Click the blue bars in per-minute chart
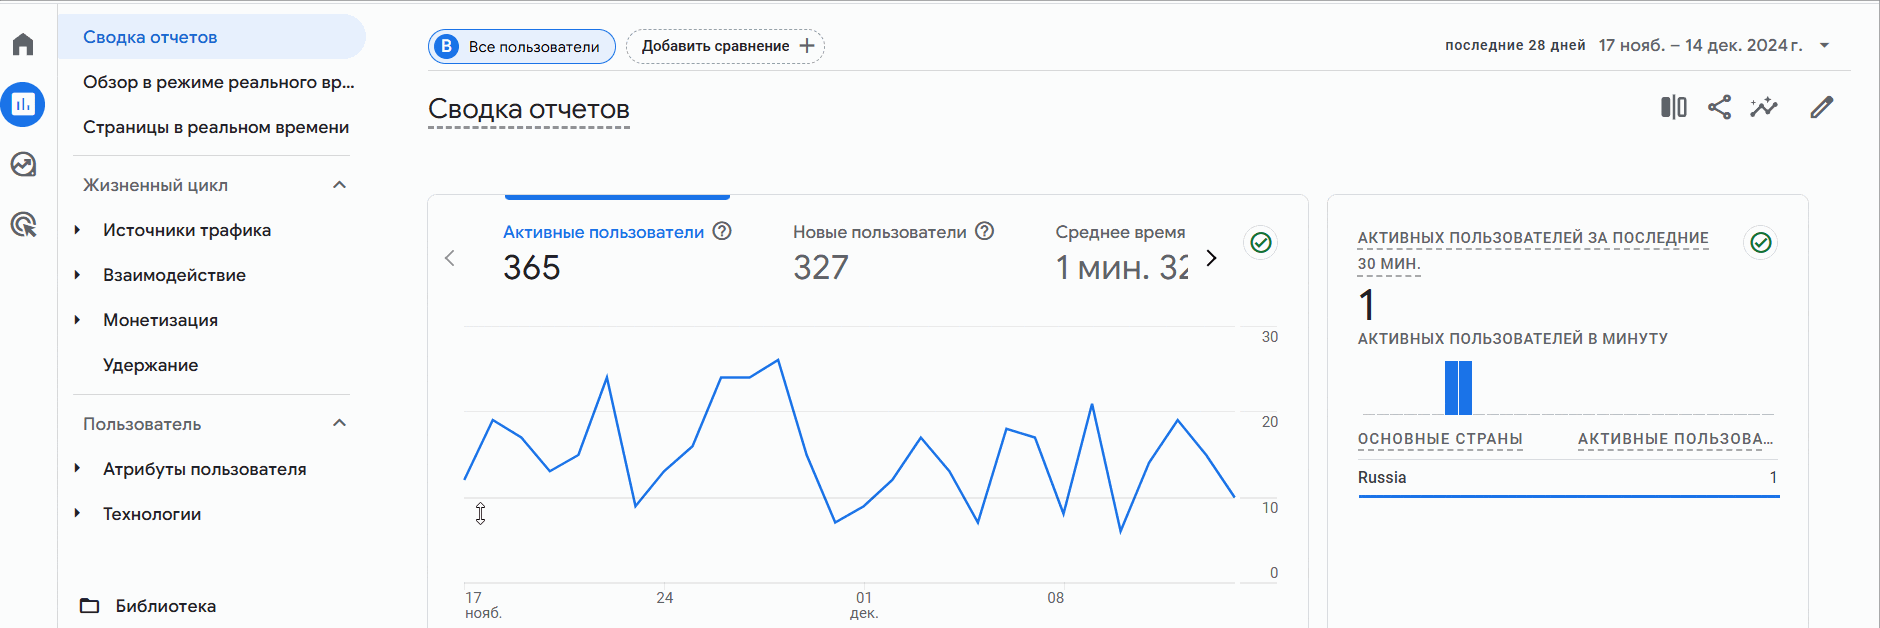Viewport: 1880px width, 628px height. [1458, 388]
